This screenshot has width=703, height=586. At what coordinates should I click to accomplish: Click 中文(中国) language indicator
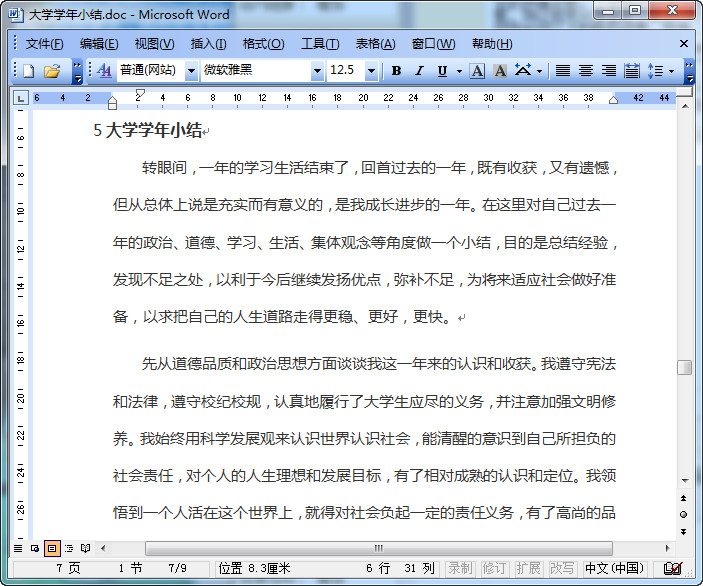pos(614,568)
